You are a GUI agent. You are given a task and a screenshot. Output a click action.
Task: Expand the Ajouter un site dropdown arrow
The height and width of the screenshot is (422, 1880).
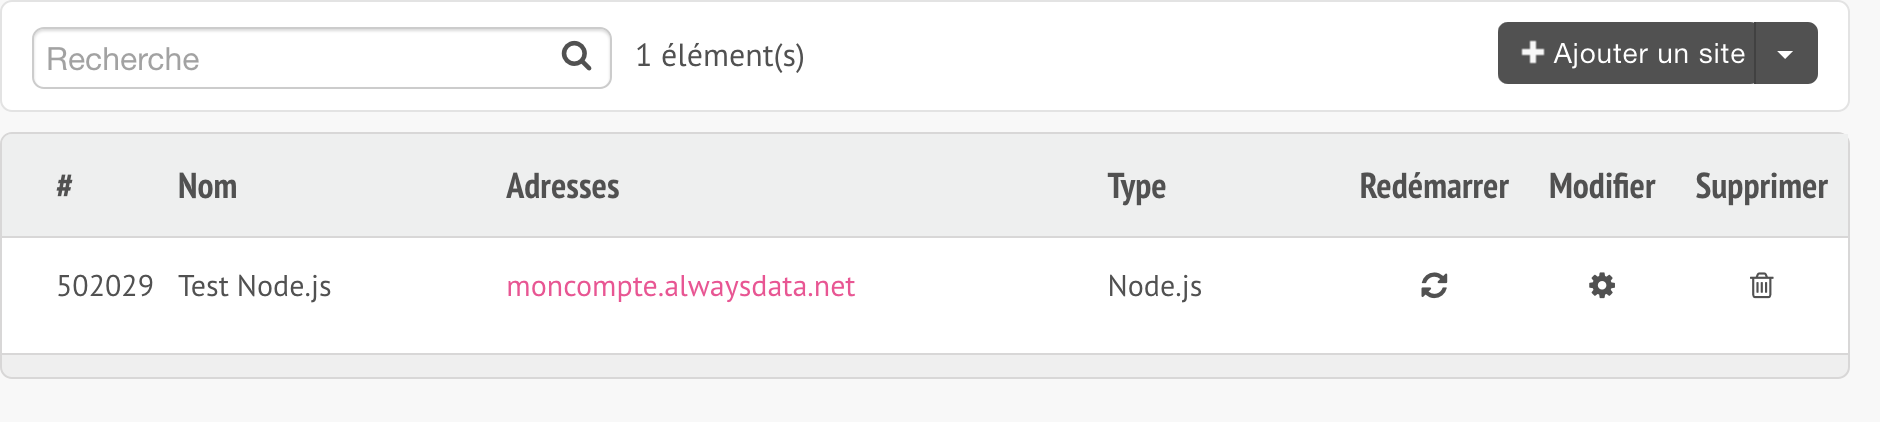click(x=1786, y=54)
